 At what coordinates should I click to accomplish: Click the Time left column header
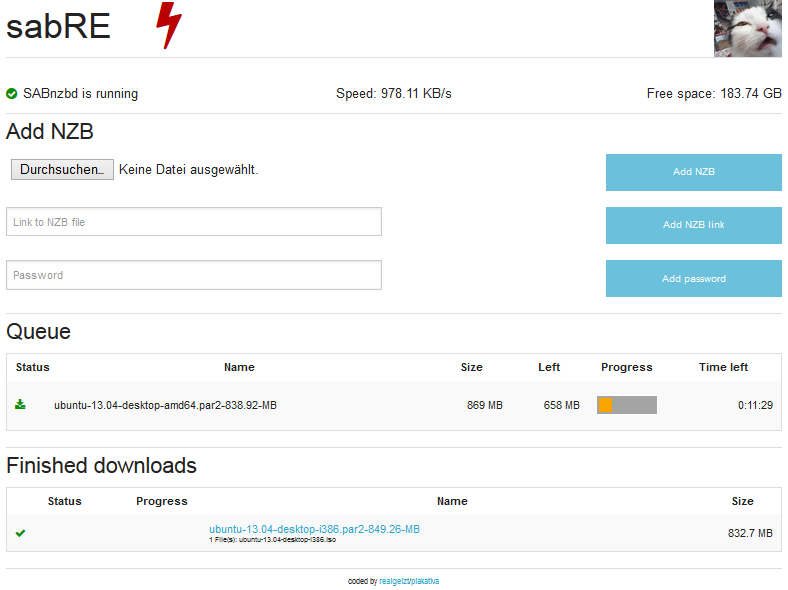click(723, 367)
